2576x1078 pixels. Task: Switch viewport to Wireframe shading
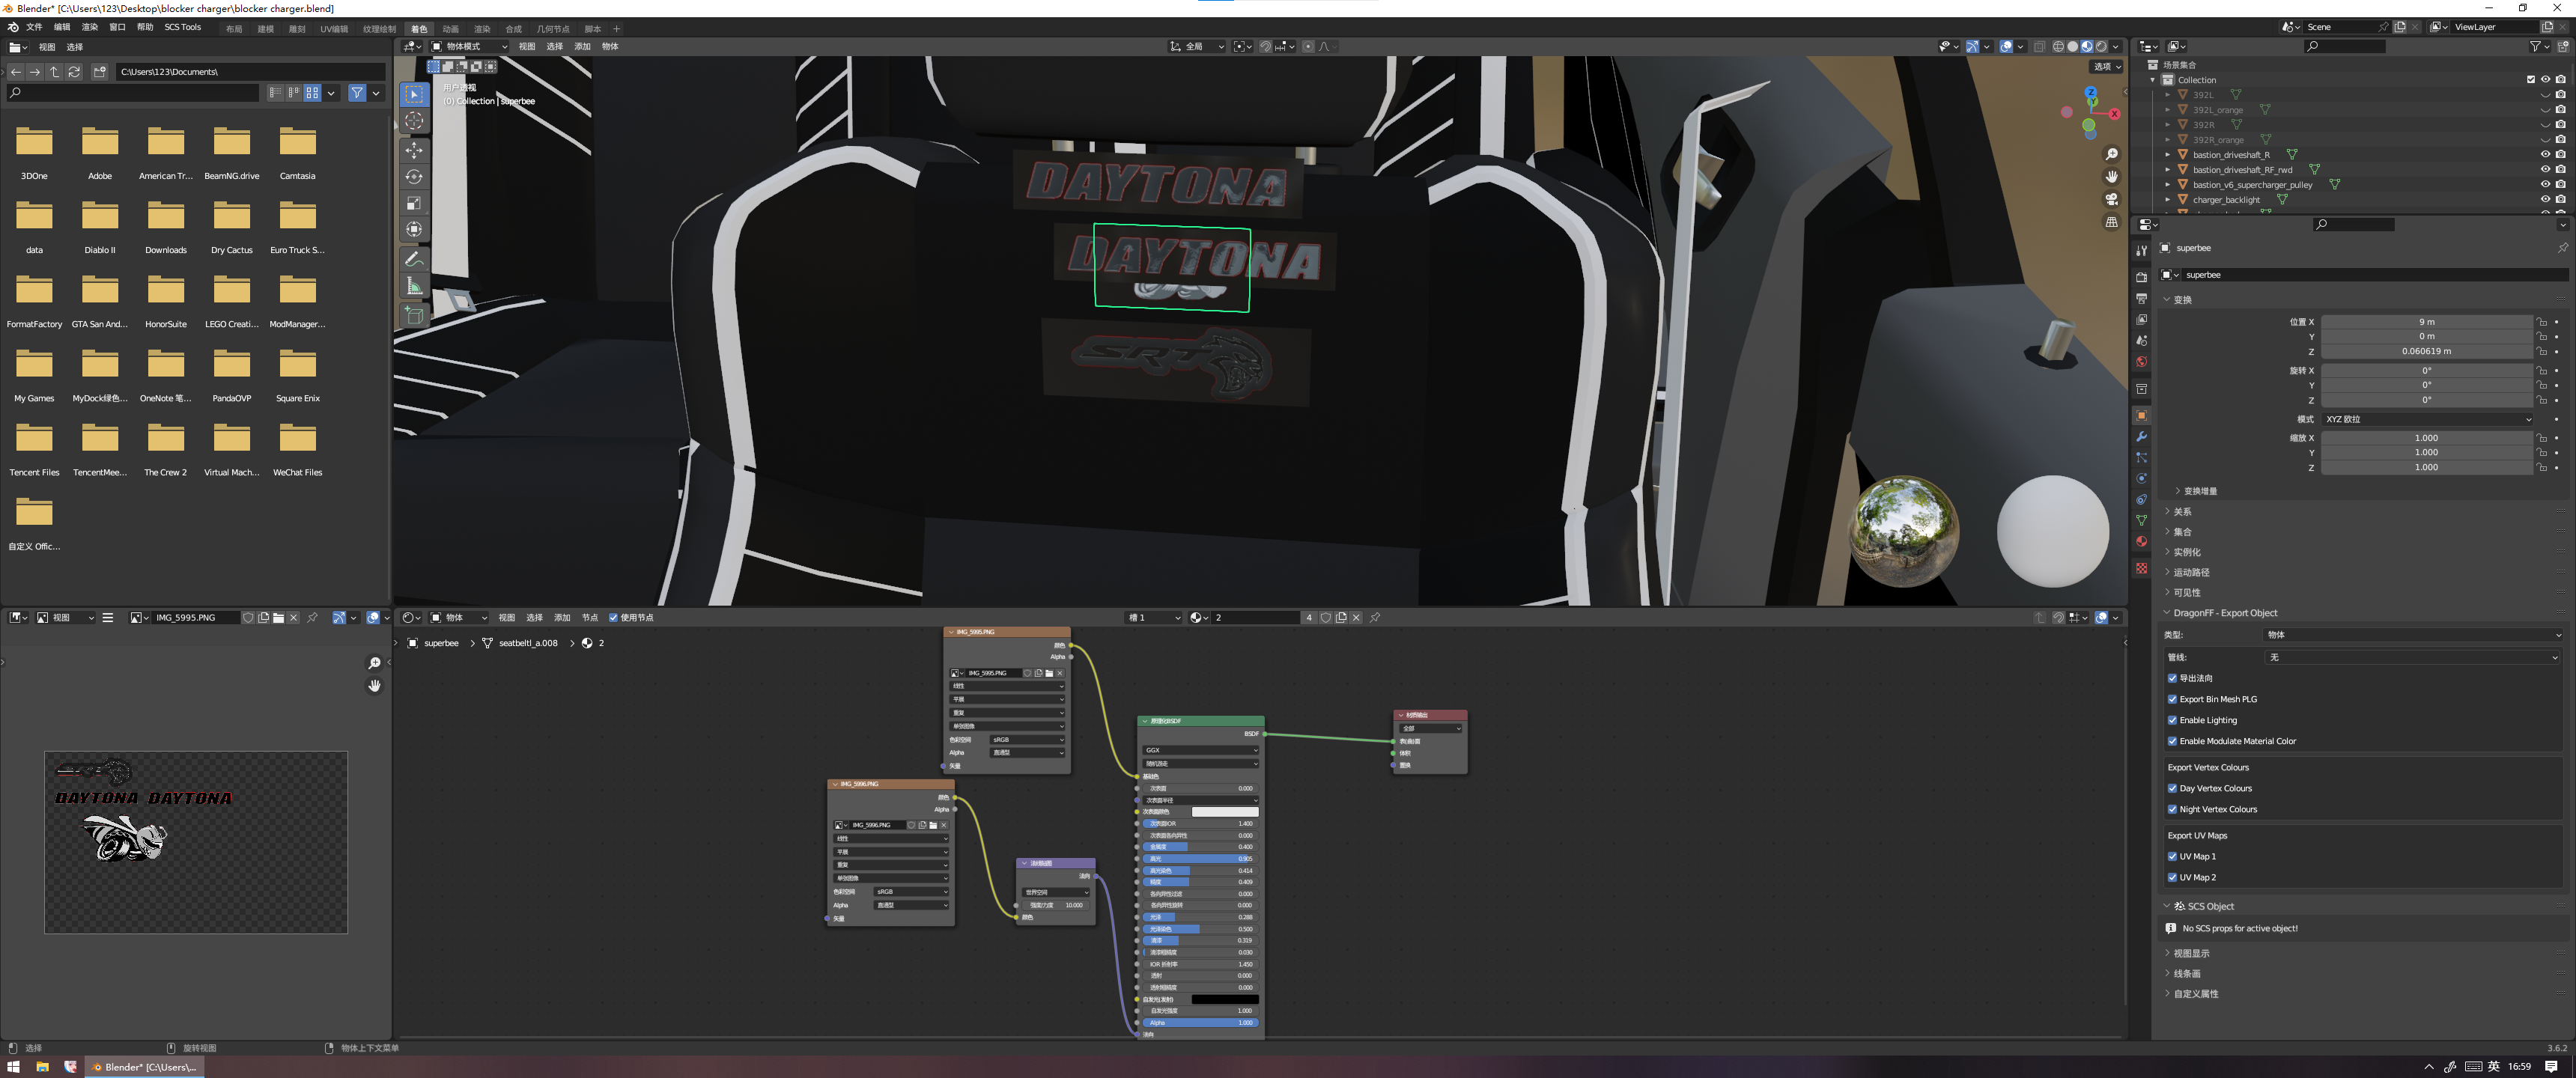tap(2058, 46)
